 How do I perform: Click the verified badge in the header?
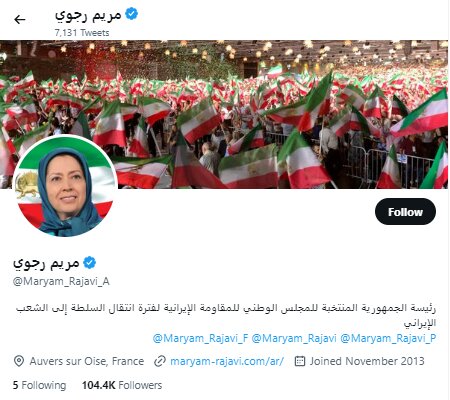[x=132, y=14]
